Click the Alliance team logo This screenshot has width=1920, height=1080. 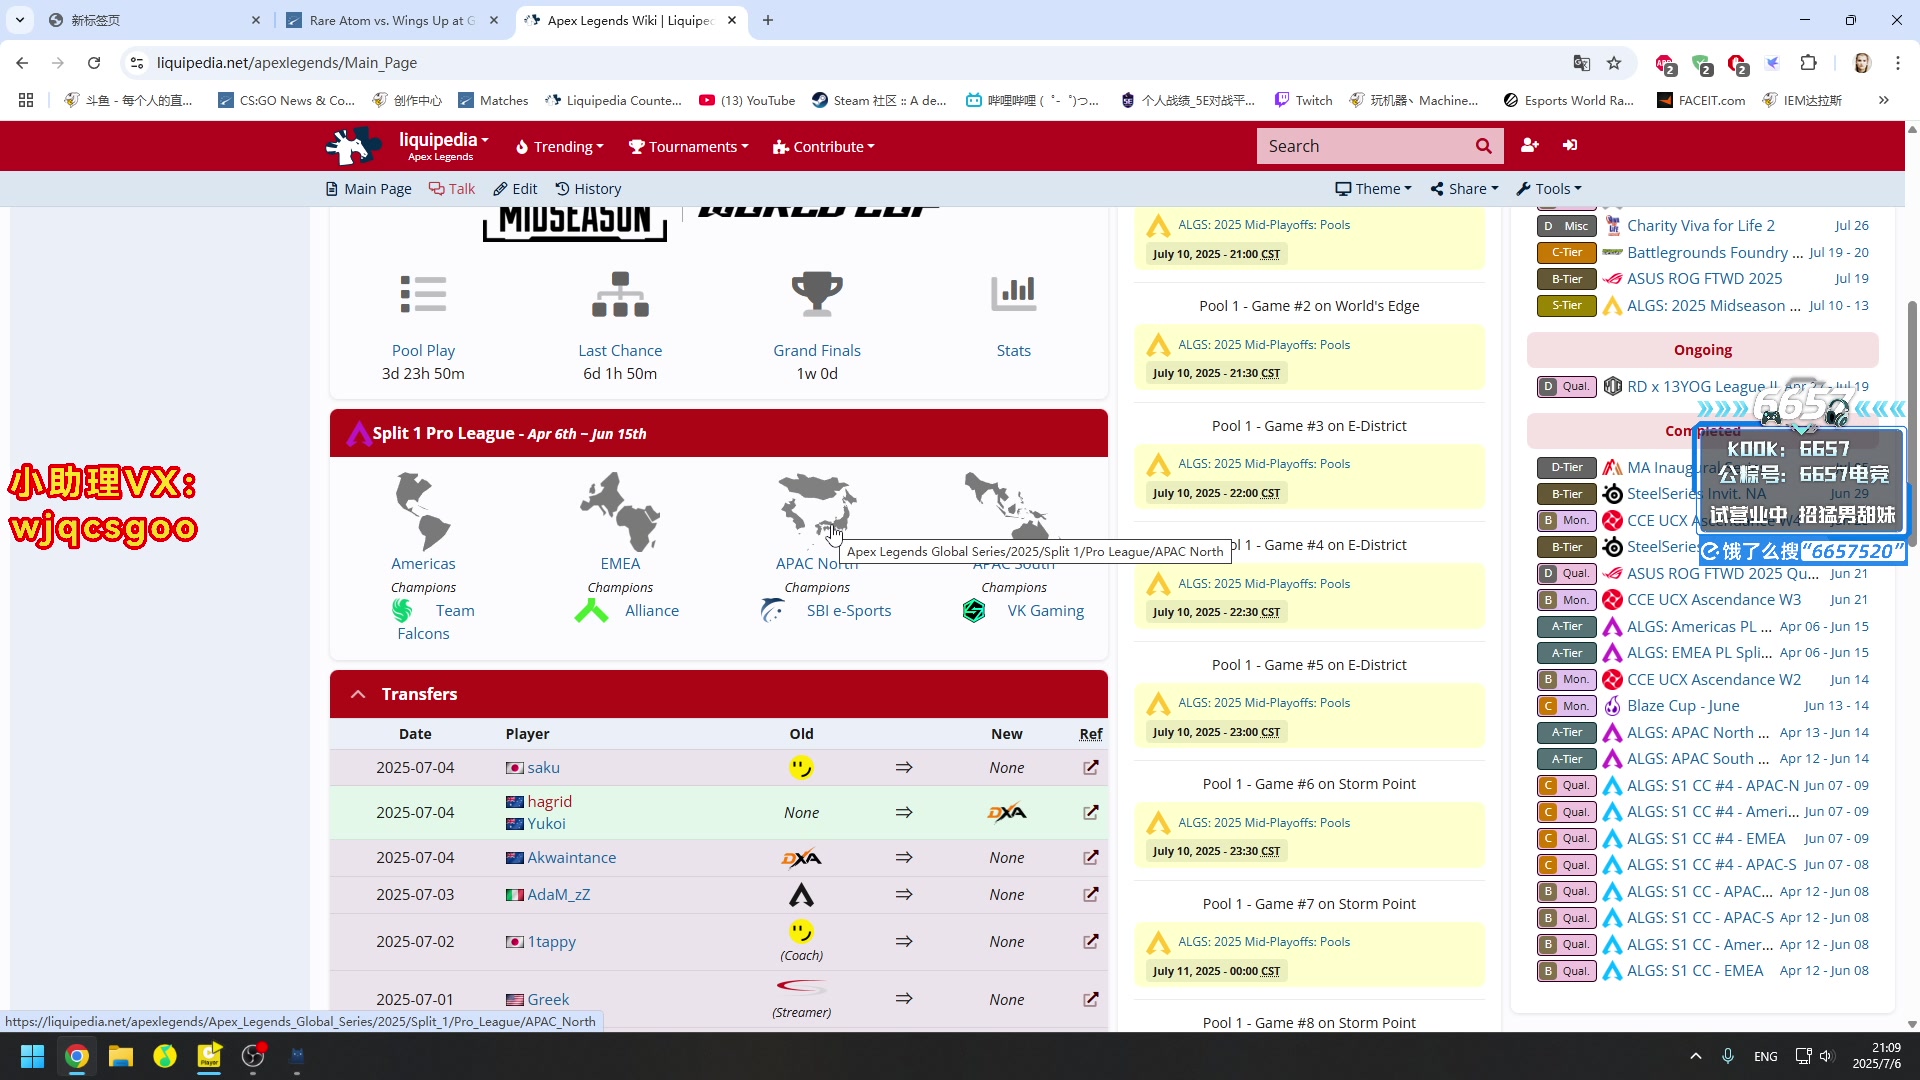click(591, 611)
